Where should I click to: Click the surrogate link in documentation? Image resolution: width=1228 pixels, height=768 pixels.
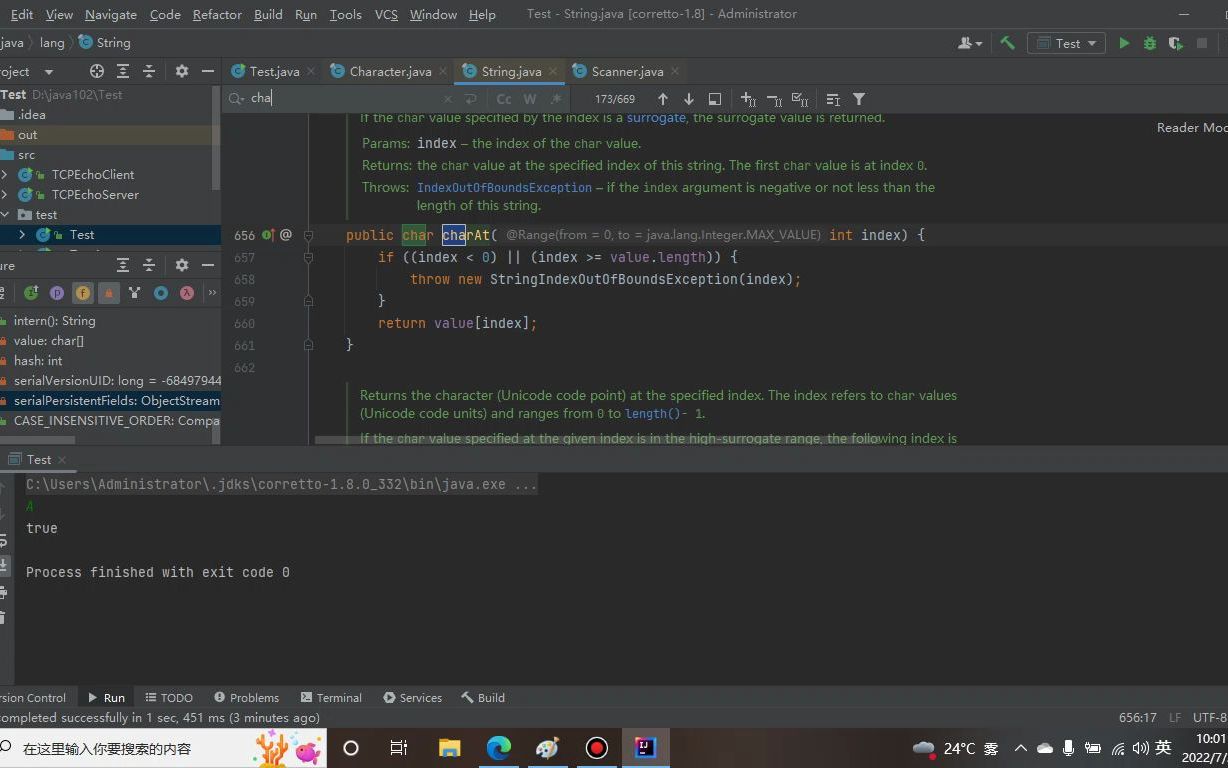point(656,117)
